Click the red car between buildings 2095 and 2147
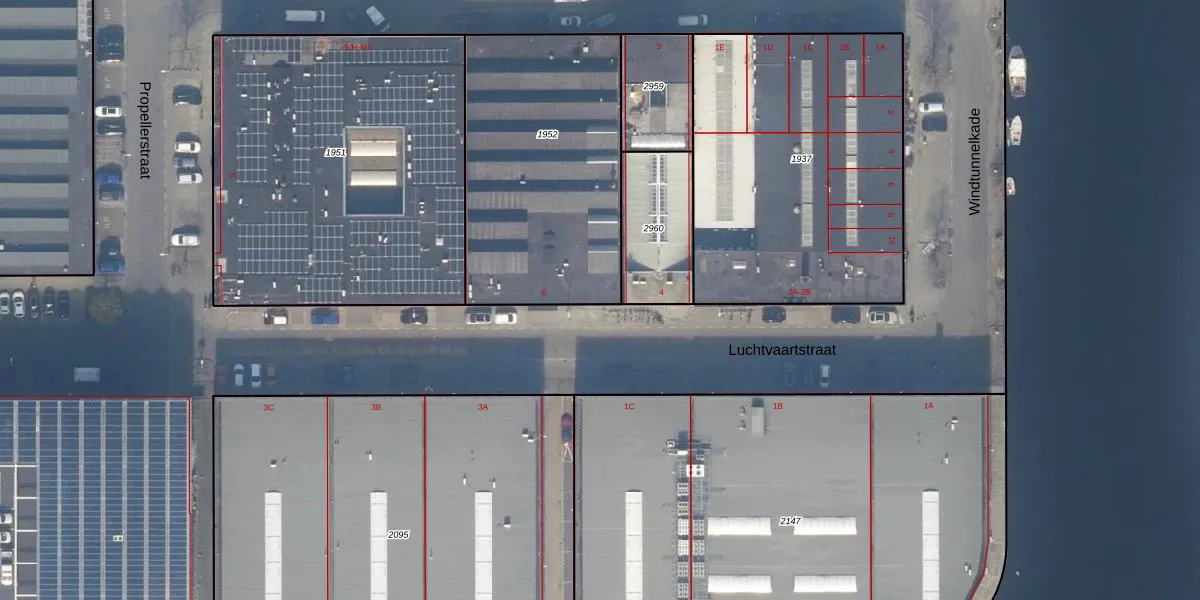The image size is (1200, 600). click(567, 428)
